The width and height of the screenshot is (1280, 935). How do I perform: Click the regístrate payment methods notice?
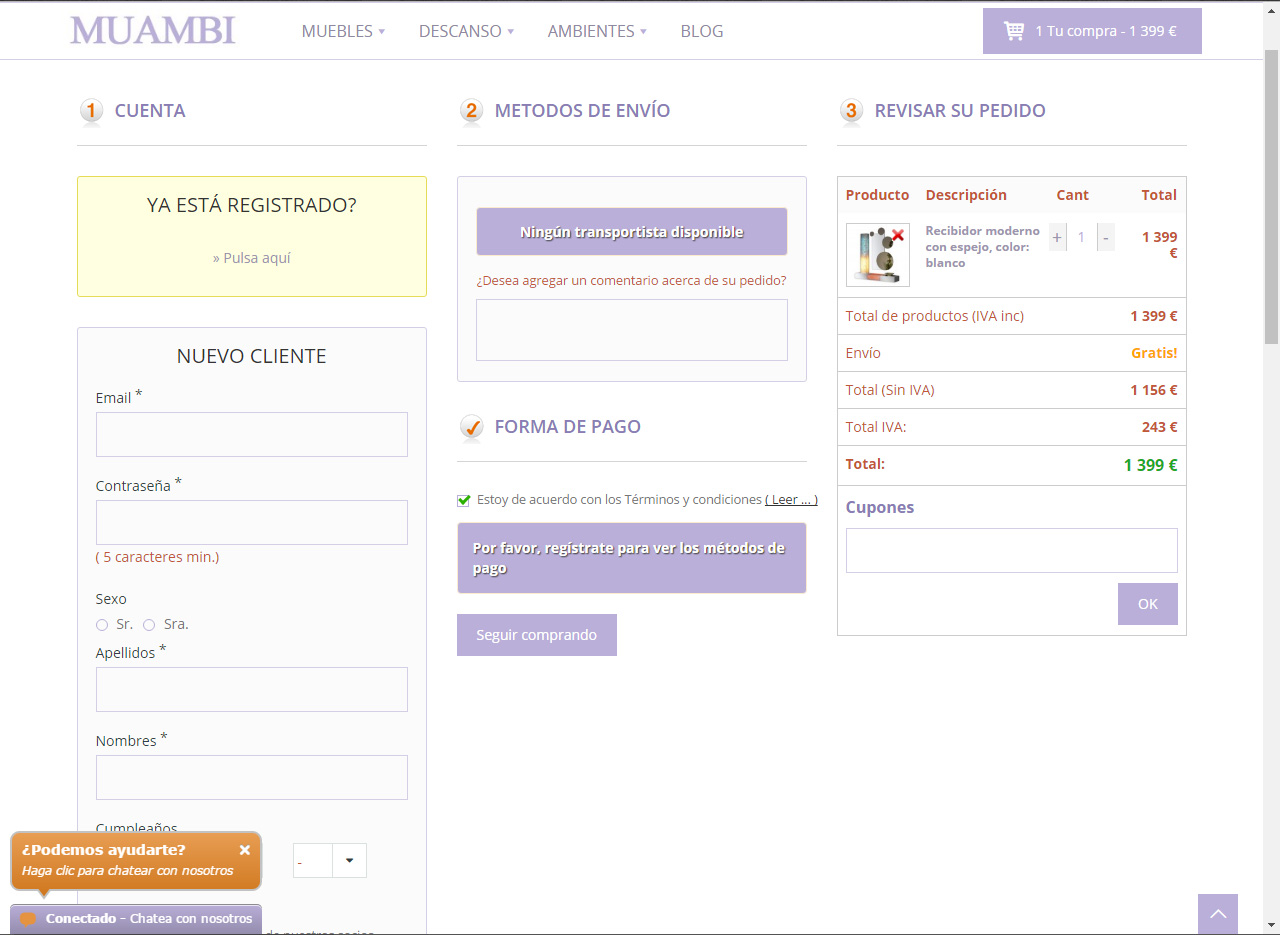coord(632,558)
